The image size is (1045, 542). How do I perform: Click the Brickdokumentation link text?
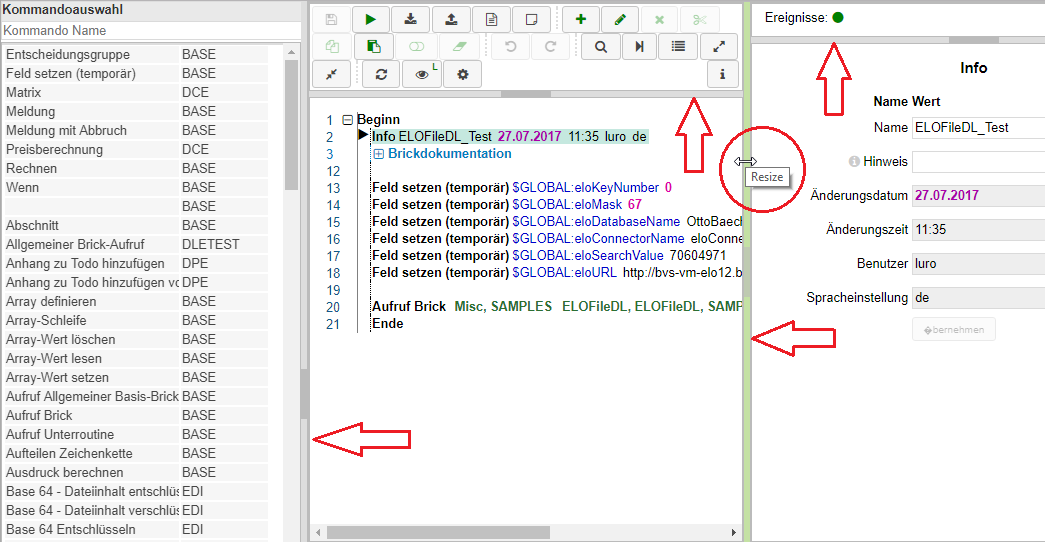(x=449, y=154)
